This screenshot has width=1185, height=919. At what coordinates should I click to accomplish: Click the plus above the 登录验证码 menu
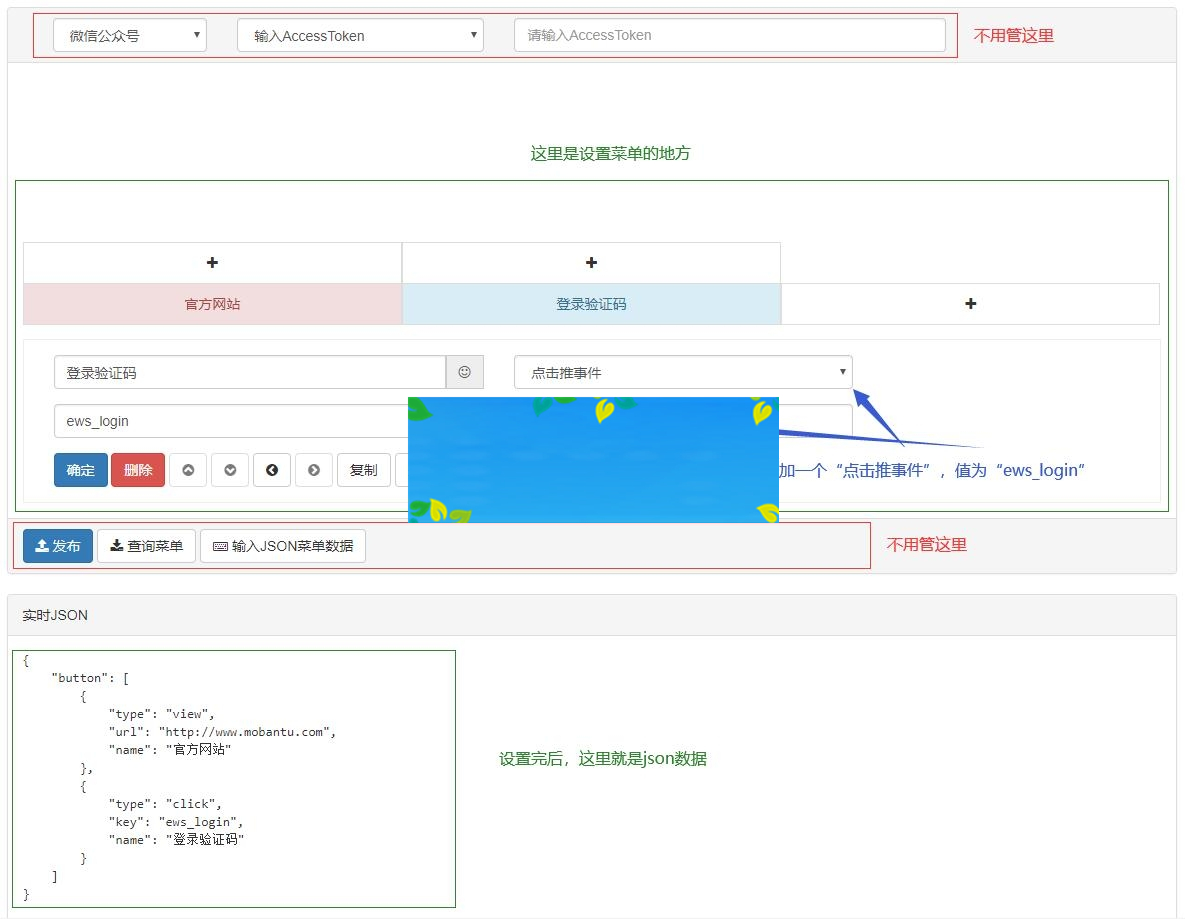click(590, 262)
